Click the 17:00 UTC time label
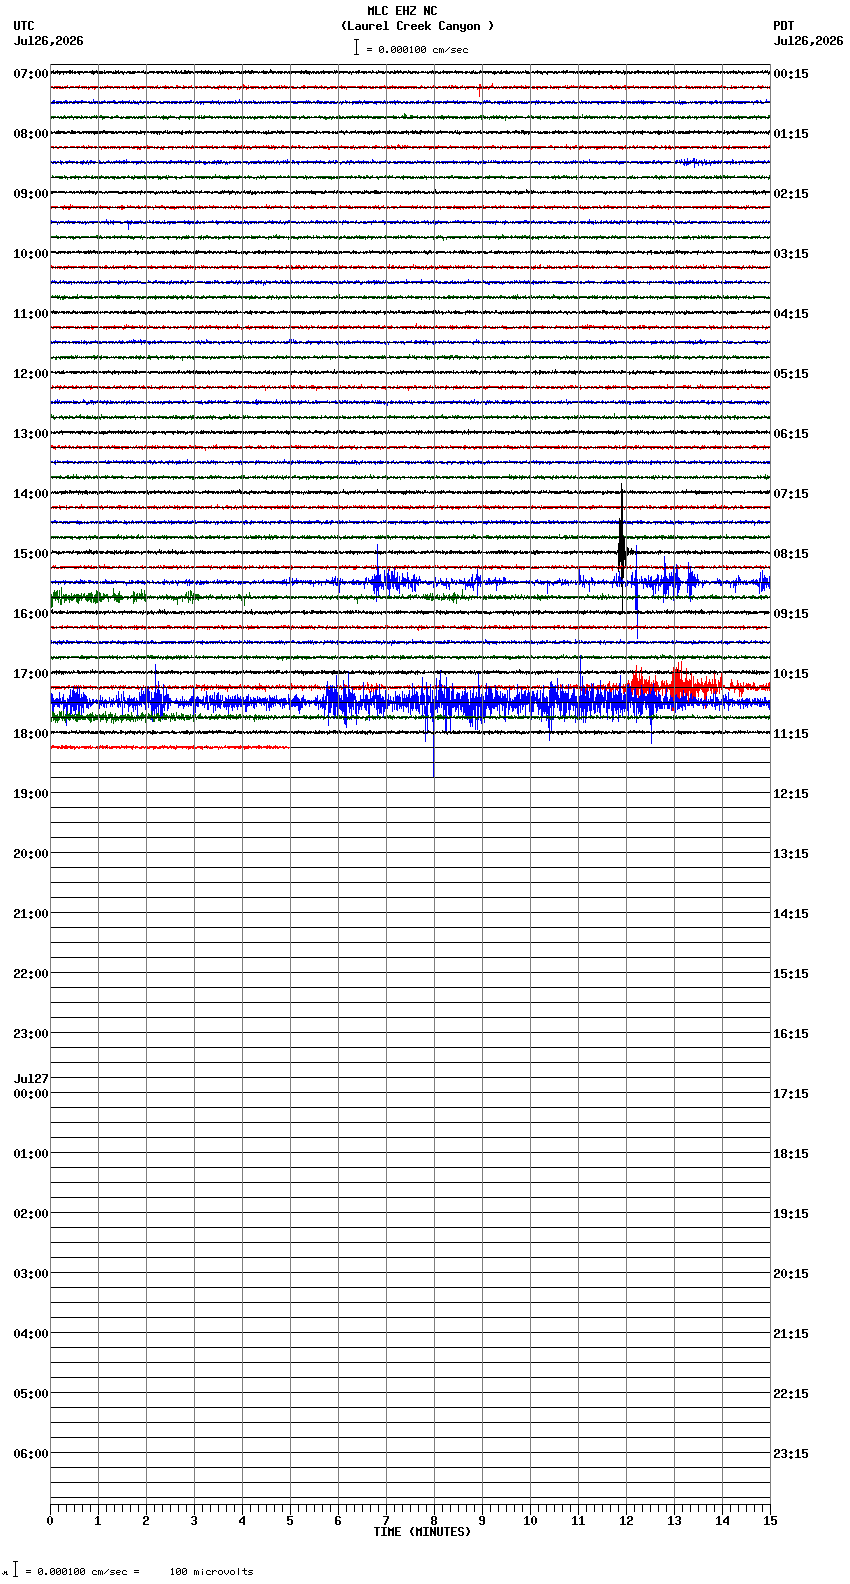The image size is (850, 1584). [x=31, y=674]
